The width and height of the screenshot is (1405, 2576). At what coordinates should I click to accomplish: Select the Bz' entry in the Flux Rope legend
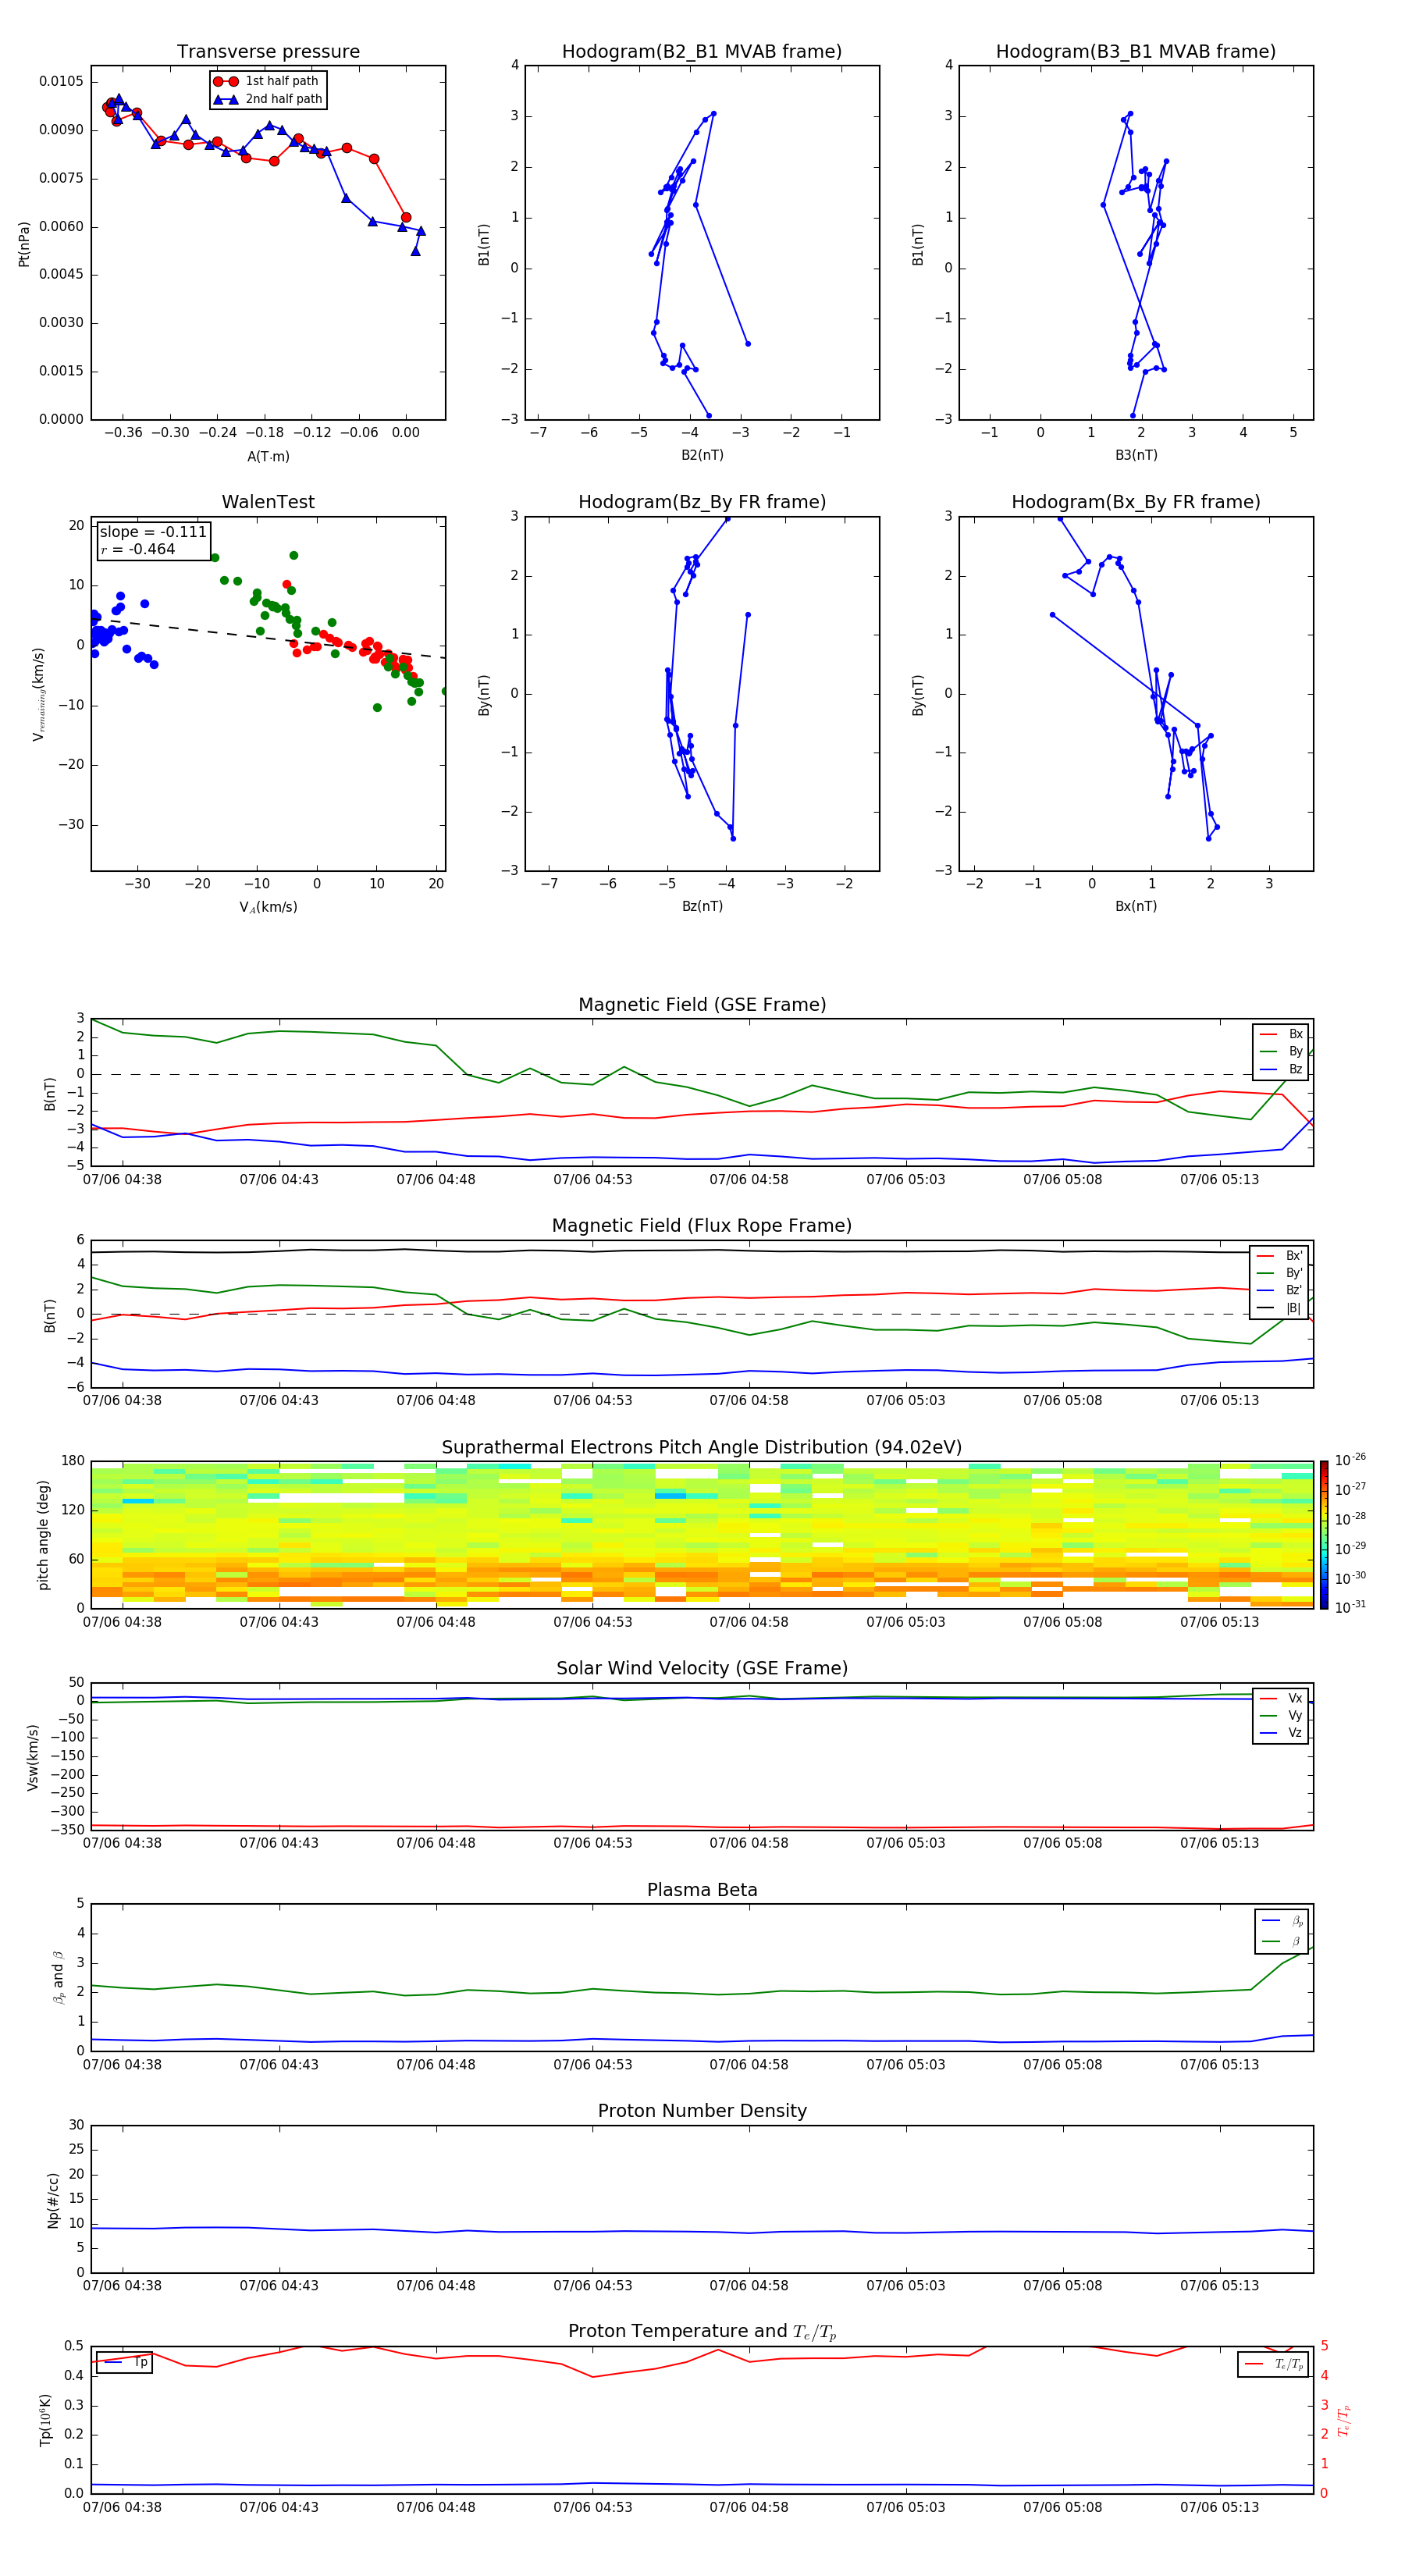coord(1280,1290)
